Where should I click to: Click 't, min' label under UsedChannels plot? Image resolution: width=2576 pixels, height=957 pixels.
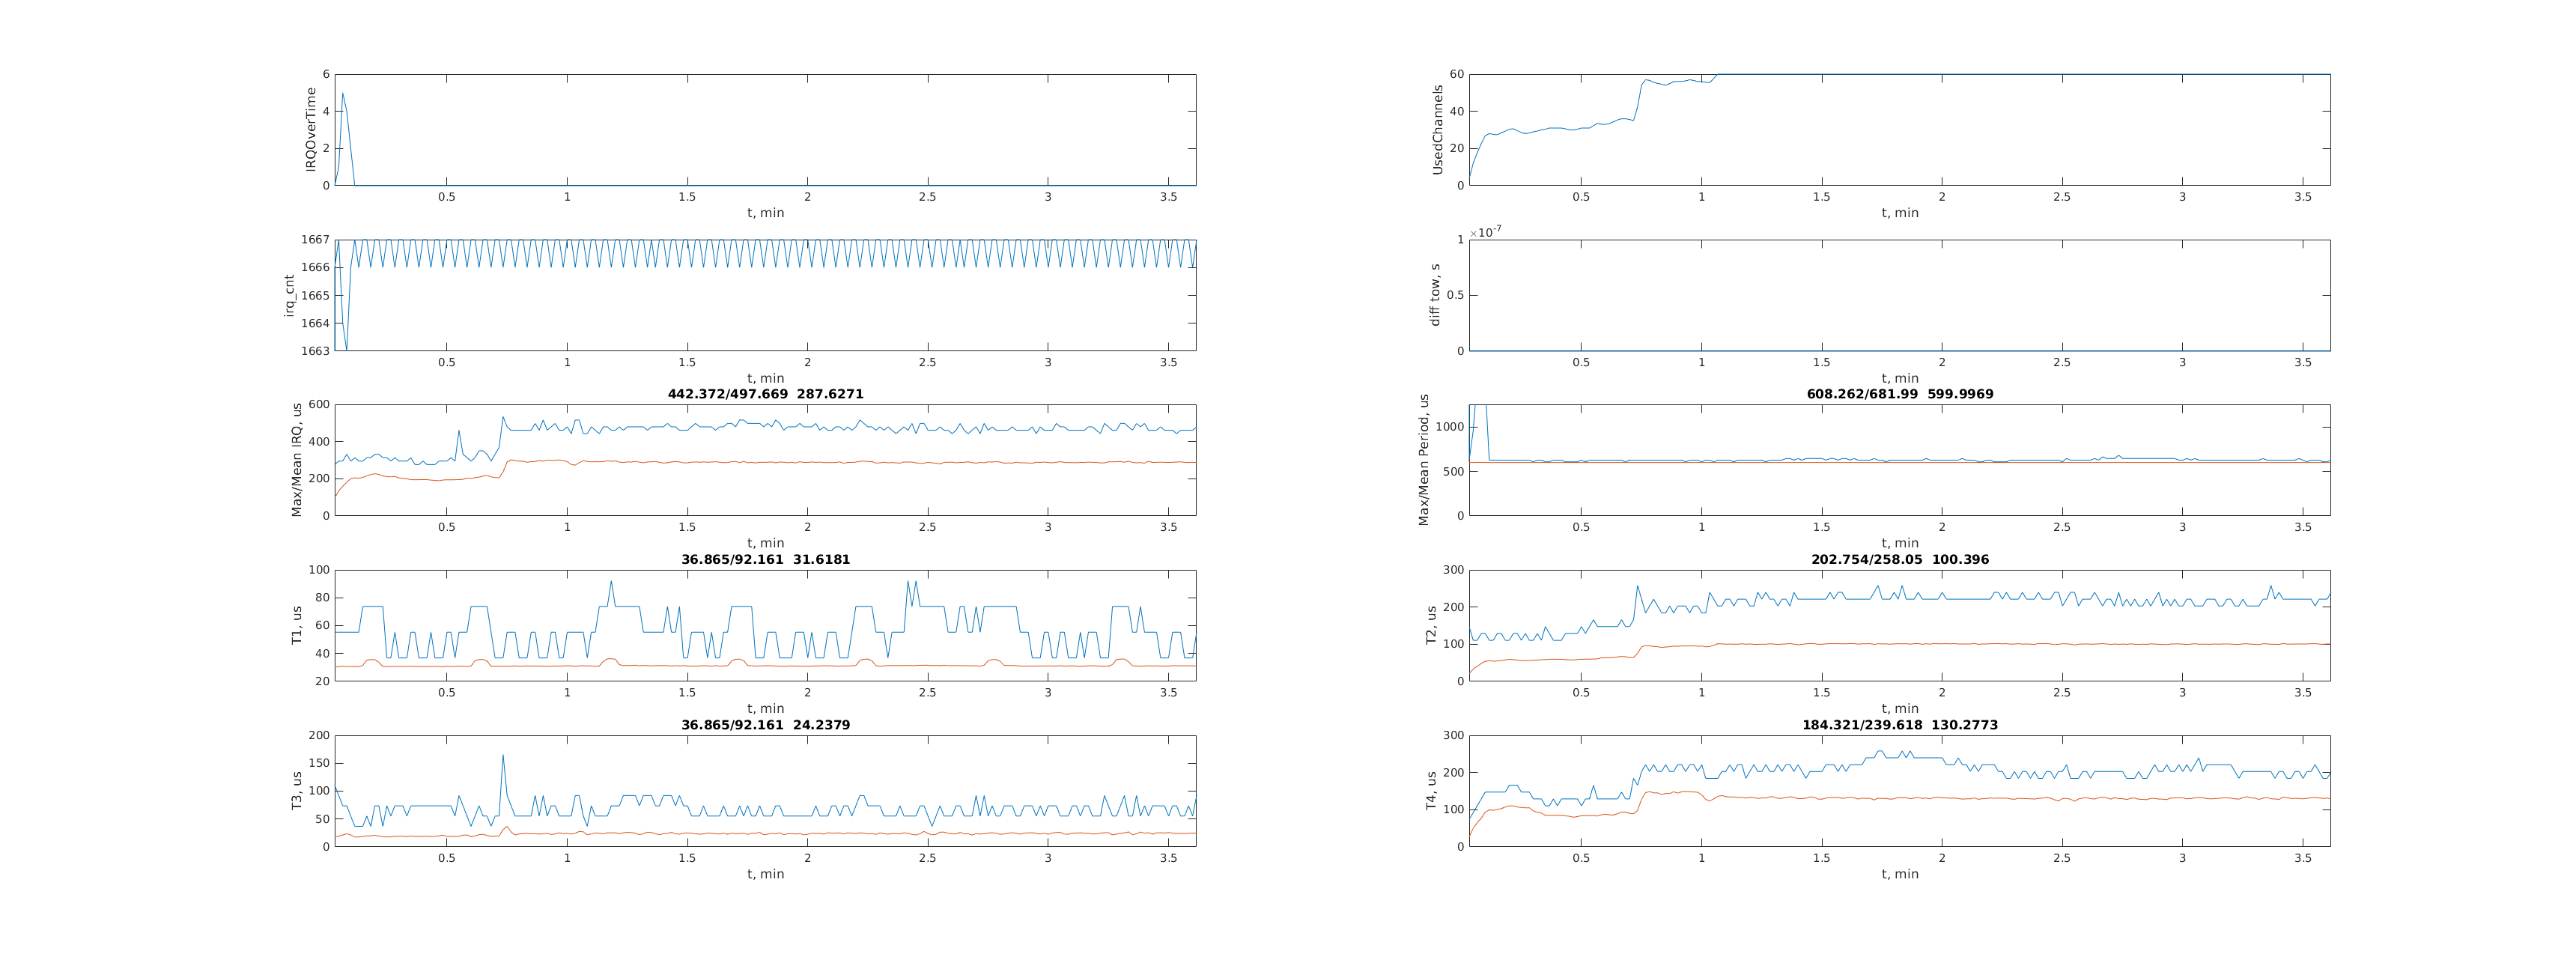[1900, 213]
